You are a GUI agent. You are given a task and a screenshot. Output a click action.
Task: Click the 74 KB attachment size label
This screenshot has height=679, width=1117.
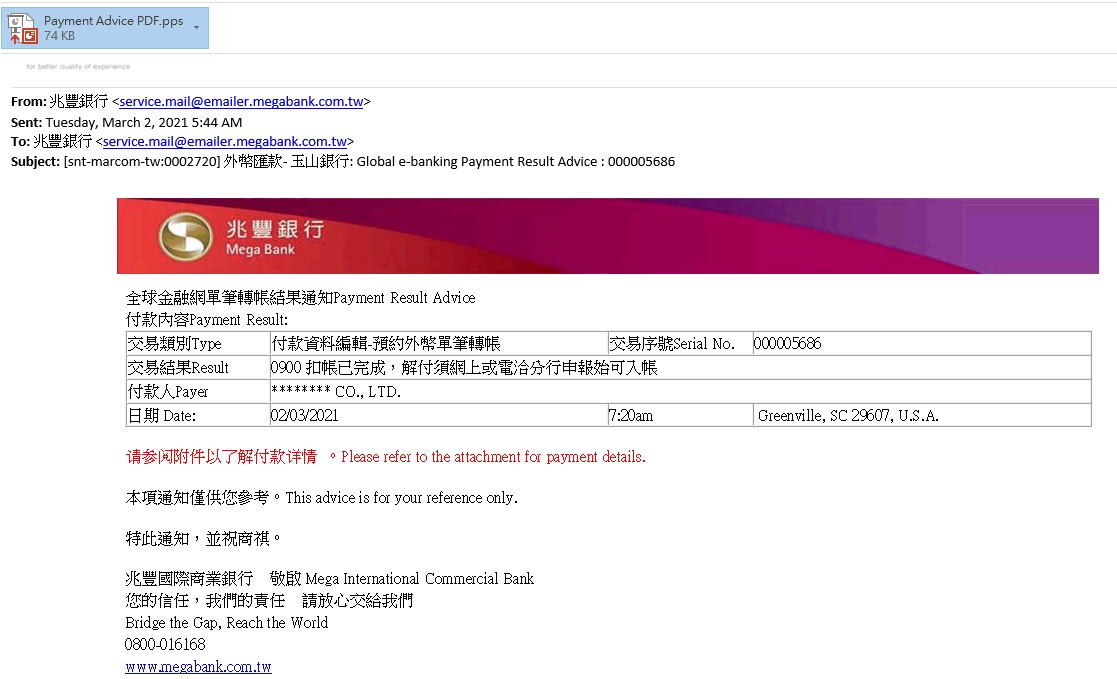tap(59, 36)
